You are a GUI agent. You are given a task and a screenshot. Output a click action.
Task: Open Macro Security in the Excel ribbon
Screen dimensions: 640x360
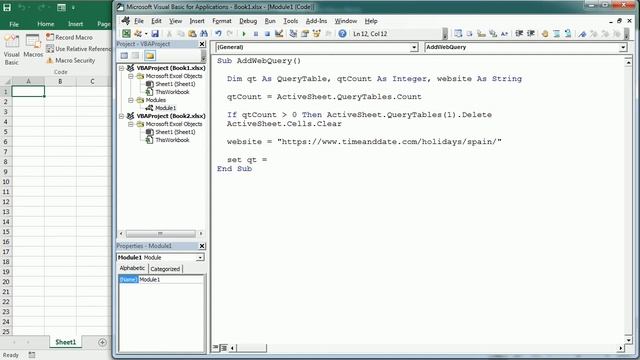[x=71, y=60]
